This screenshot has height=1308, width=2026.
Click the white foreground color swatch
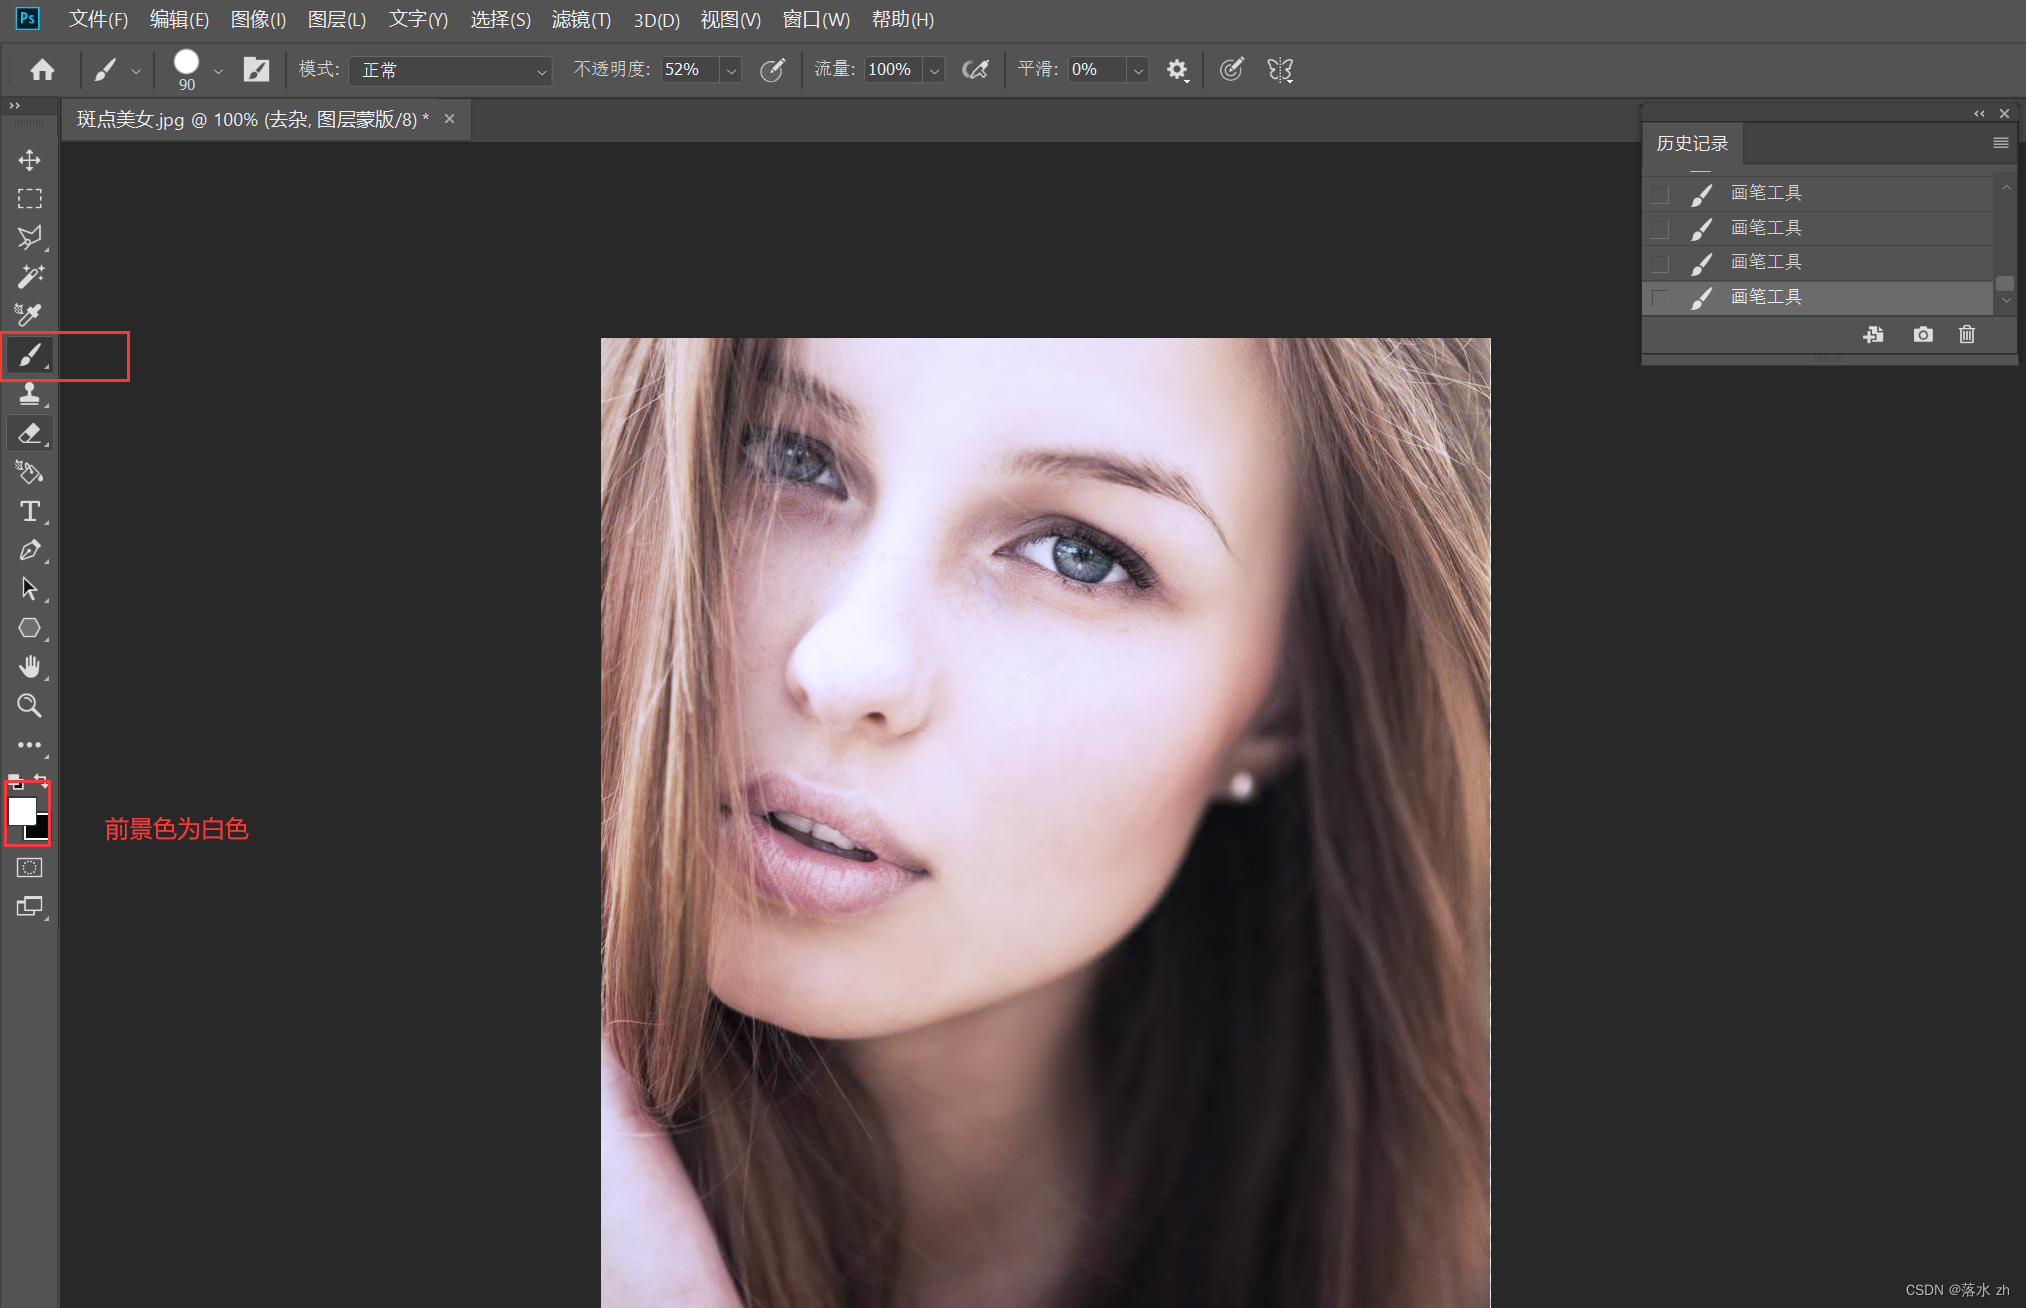pos(21,810)
